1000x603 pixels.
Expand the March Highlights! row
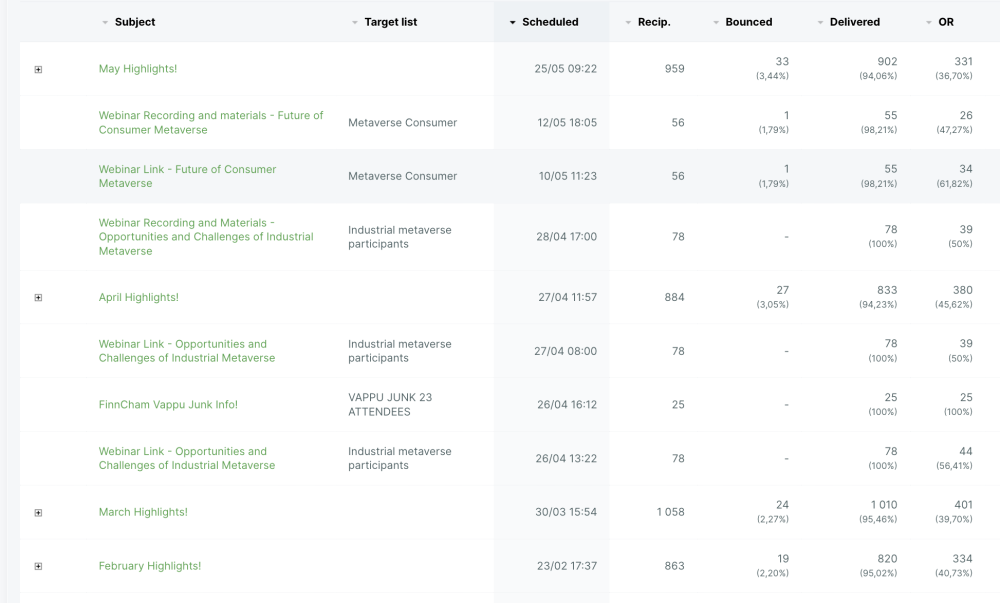coord(38,513)
